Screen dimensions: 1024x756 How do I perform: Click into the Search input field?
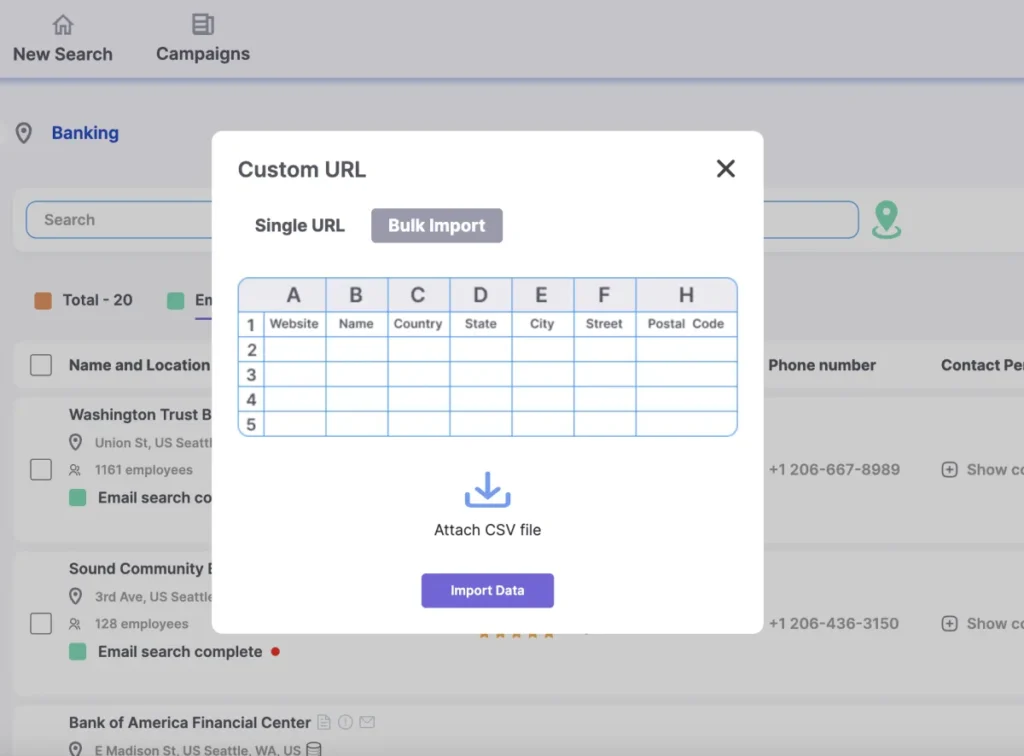click(x=120, y=220)
